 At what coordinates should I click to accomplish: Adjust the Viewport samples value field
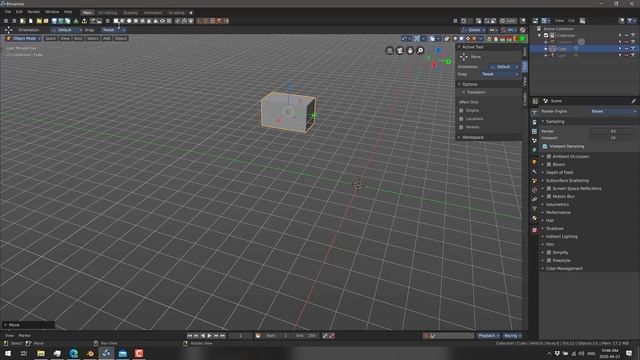click(613, 138)
